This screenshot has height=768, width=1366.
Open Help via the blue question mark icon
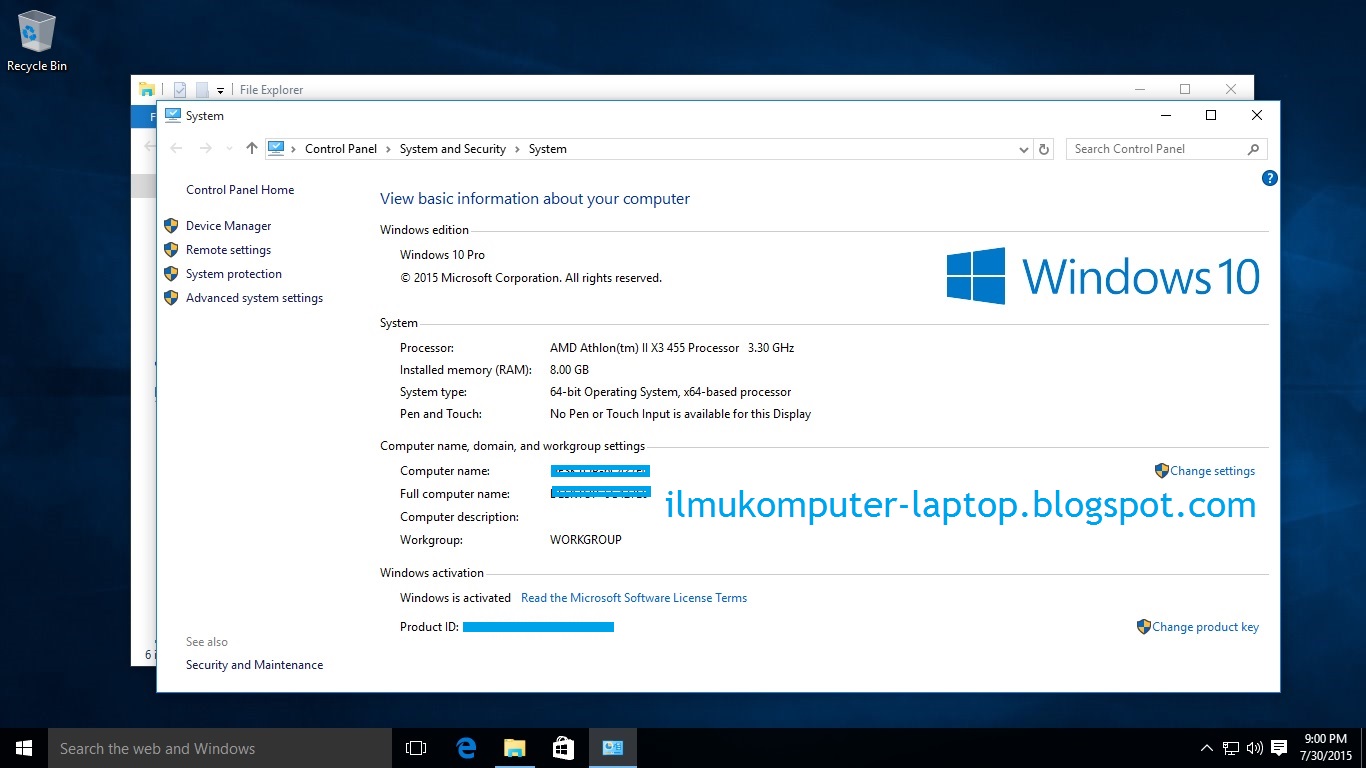coord(1270,178)
